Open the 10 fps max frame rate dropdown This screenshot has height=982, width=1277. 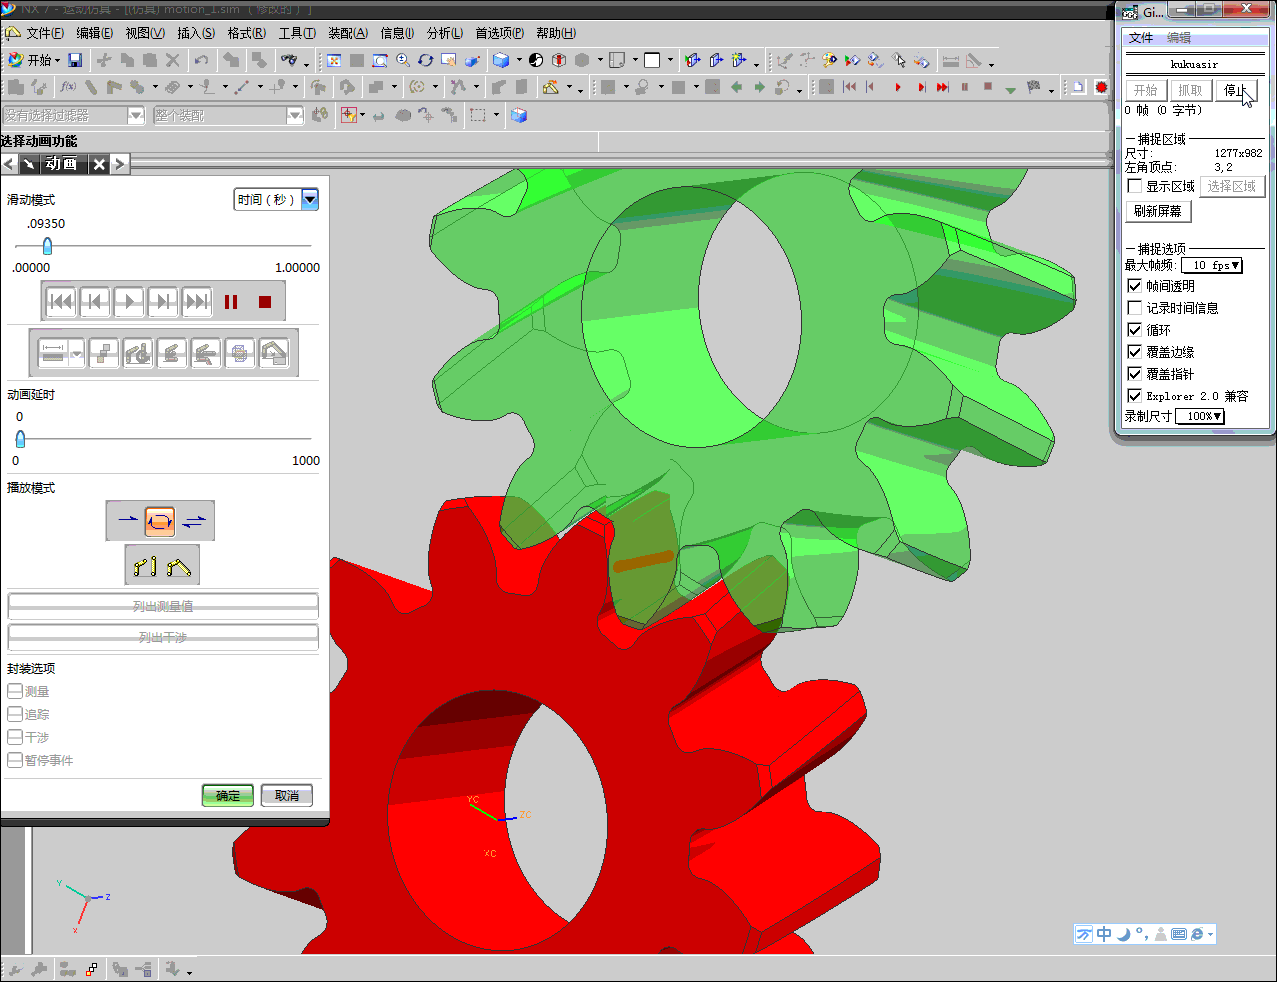tap(1211, 265)
